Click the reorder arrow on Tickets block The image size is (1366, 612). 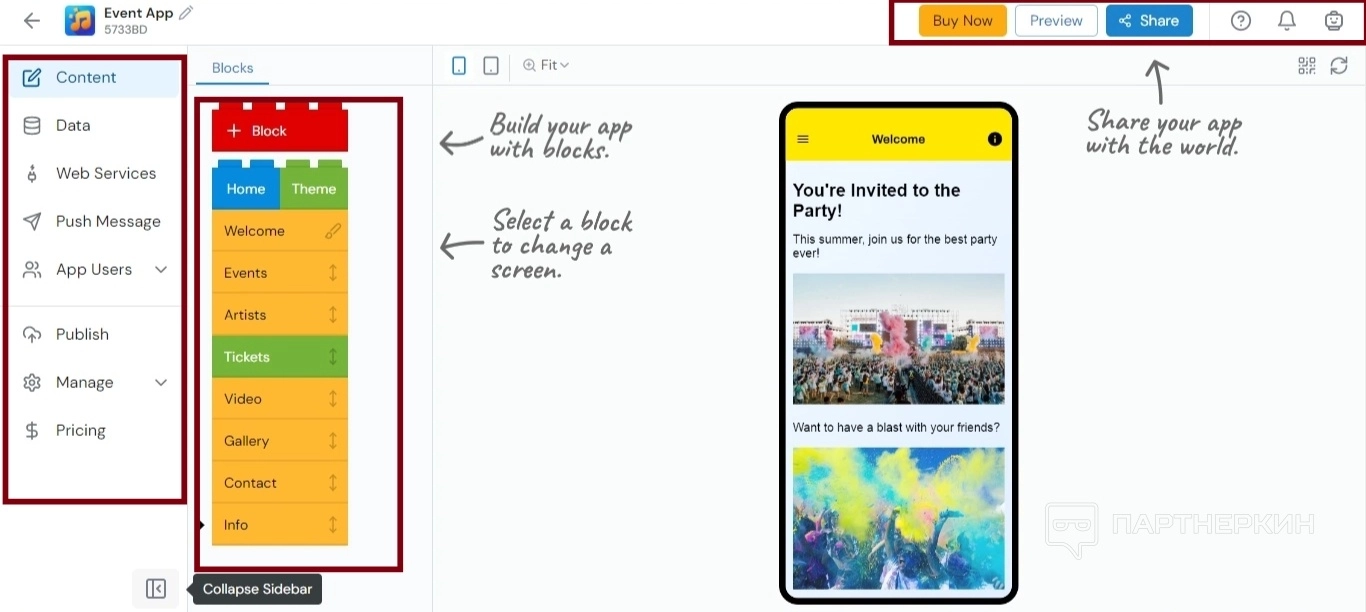333,357
